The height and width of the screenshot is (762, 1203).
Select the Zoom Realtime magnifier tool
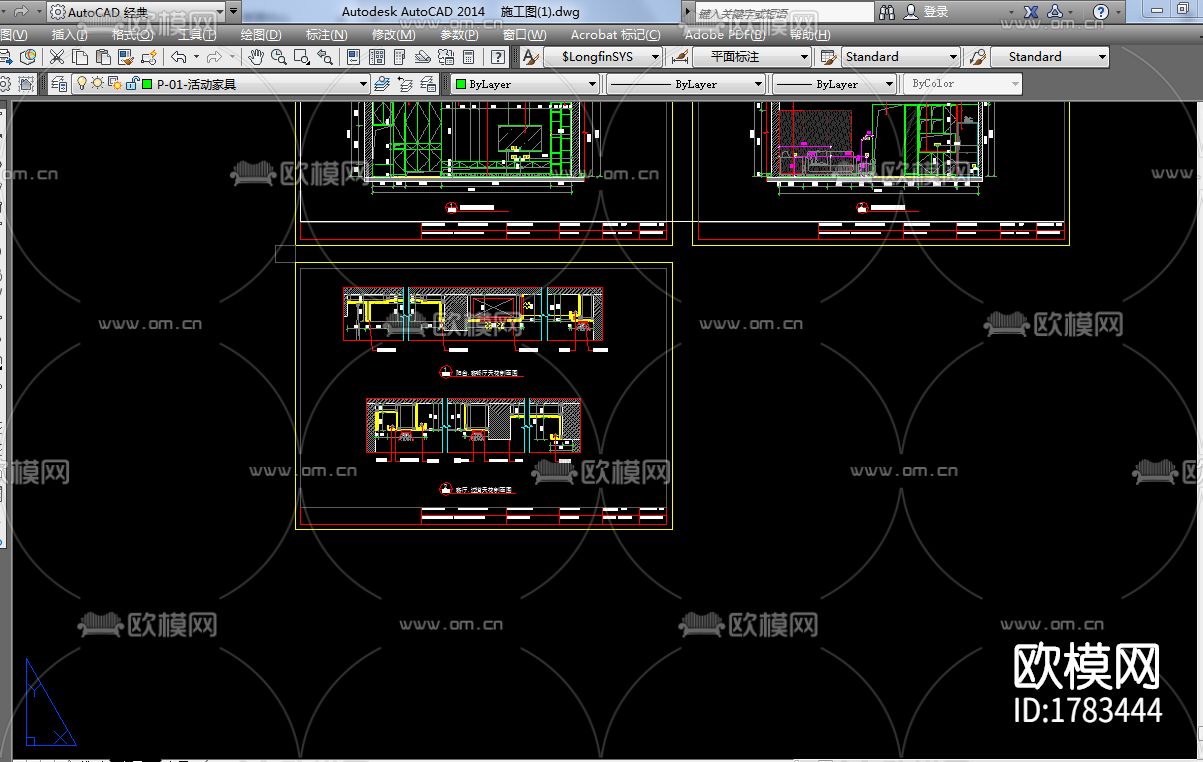pyautogui.click(x=278, y=57)
